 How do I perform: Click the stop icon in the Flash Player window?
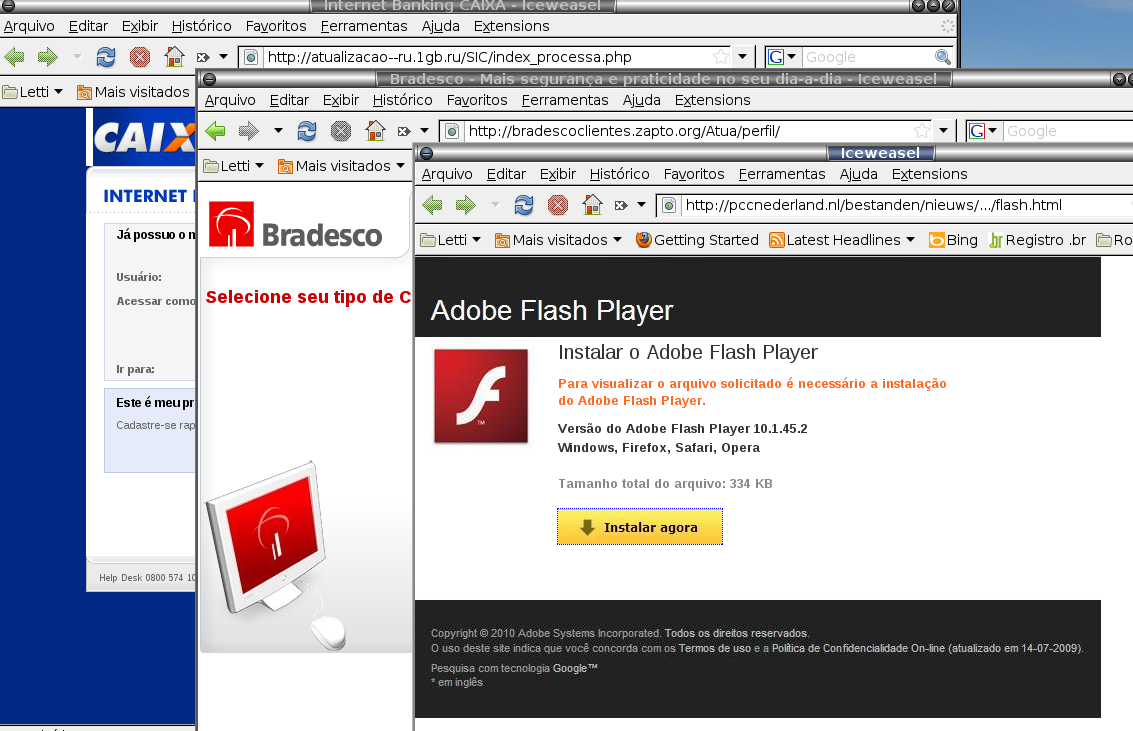[x=558, y=205]
